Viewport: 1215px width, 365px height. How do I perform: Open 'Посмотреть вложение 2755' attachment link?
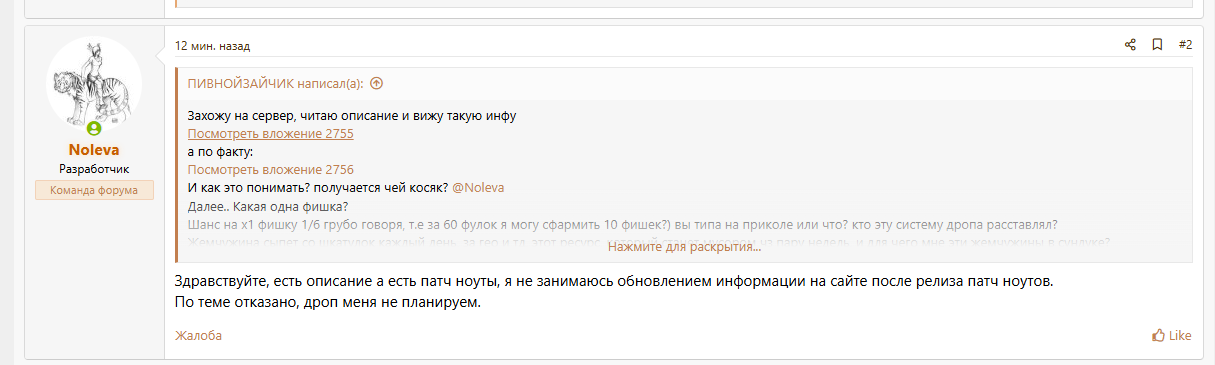[271, 134]
